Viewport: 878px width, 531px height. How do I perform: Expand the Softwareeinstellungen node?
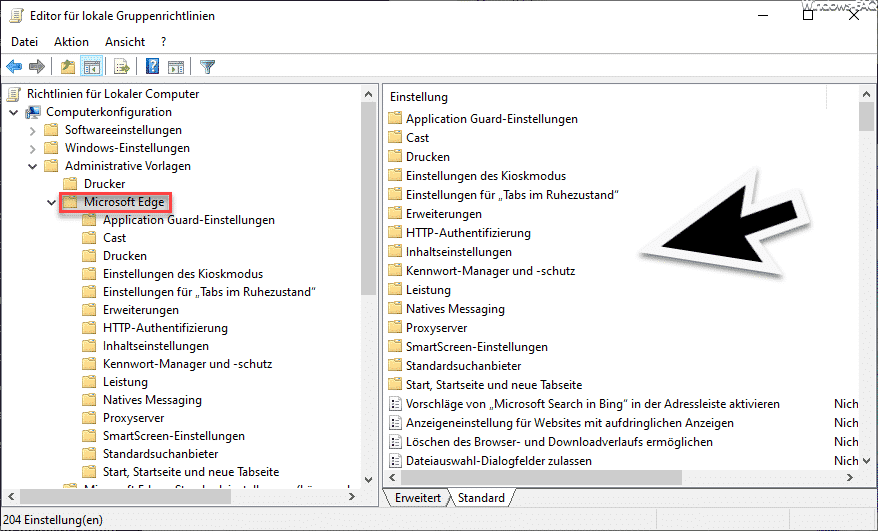click(32, 131)
